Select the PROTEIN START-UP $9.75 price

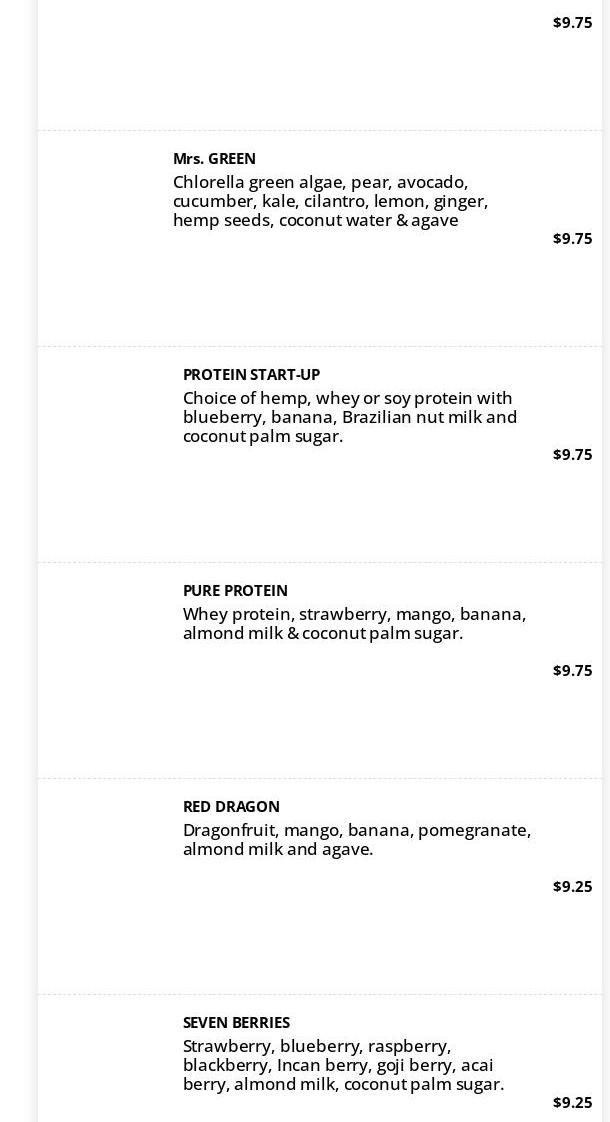coord(572,455)
